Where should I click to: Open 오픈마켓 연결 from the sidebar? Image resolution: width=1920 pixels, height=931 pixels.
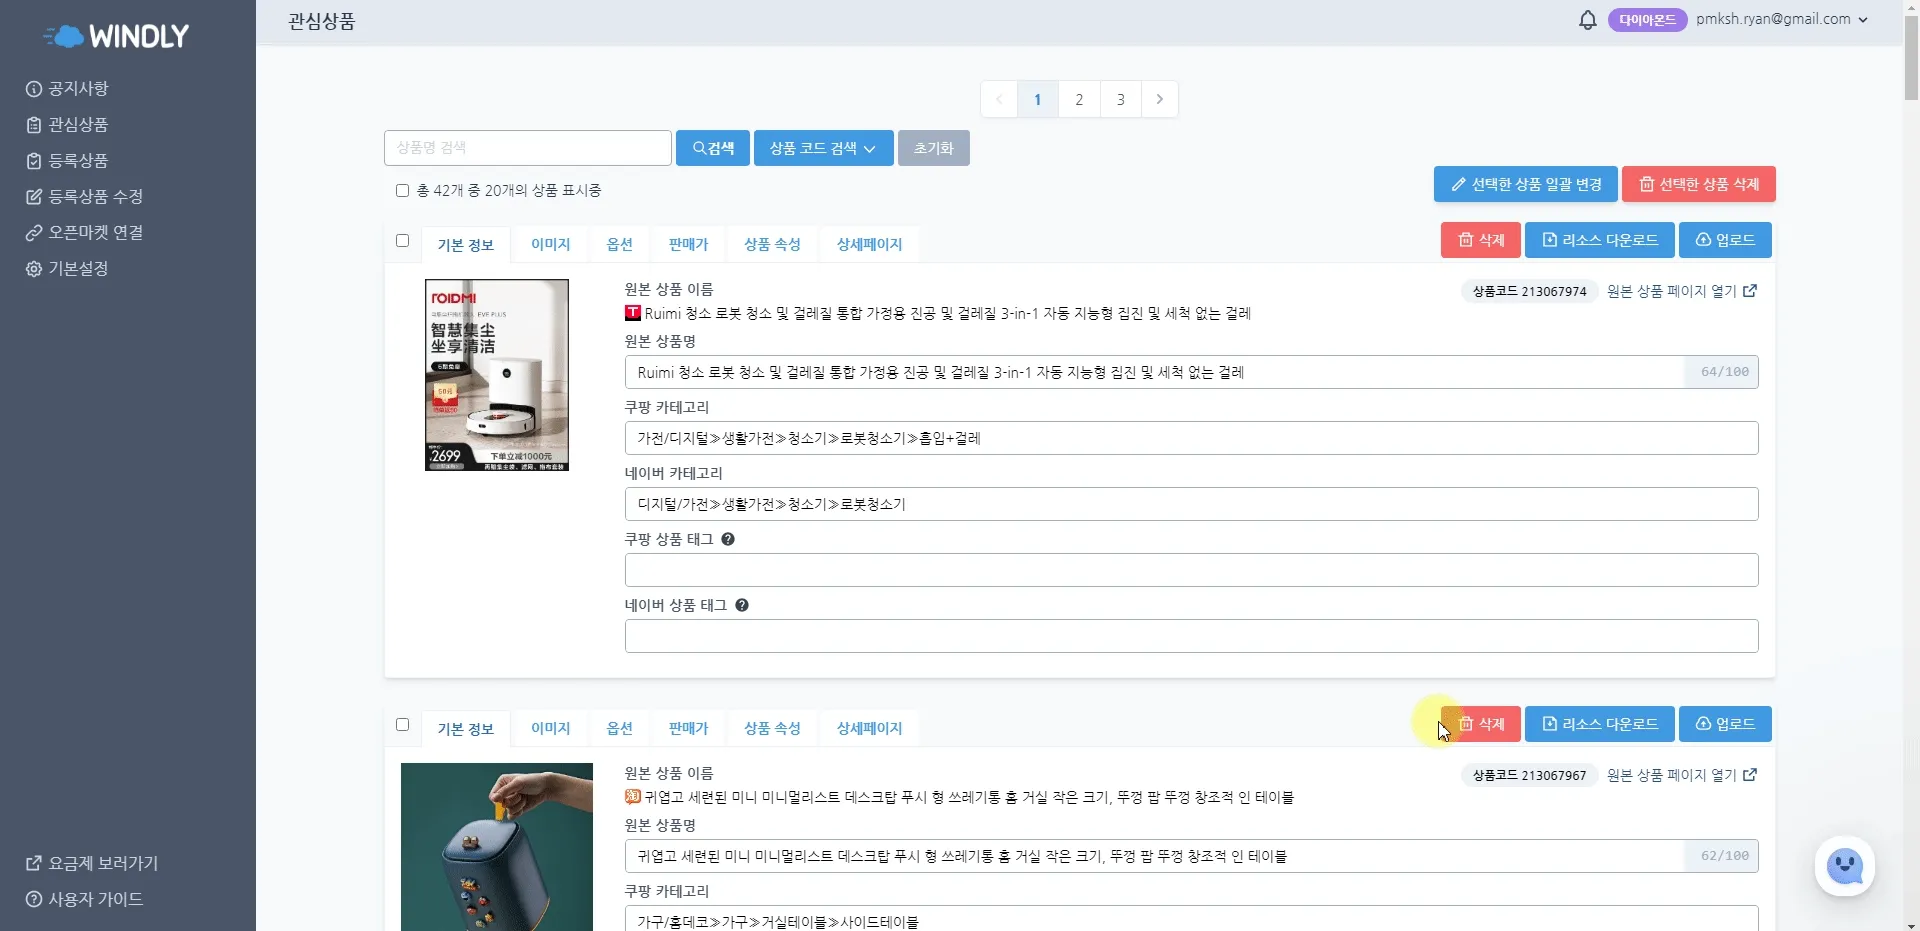85,233
